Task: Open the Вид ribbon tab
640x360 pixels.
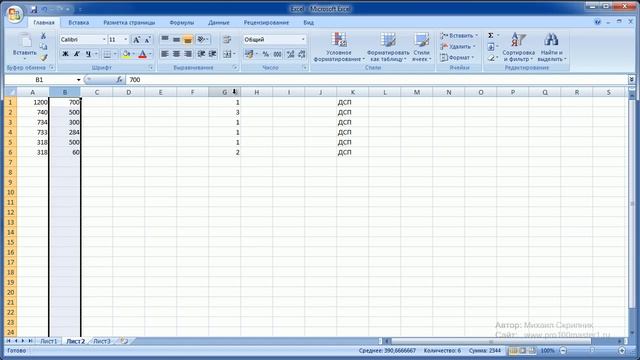Action: (309, 22)
